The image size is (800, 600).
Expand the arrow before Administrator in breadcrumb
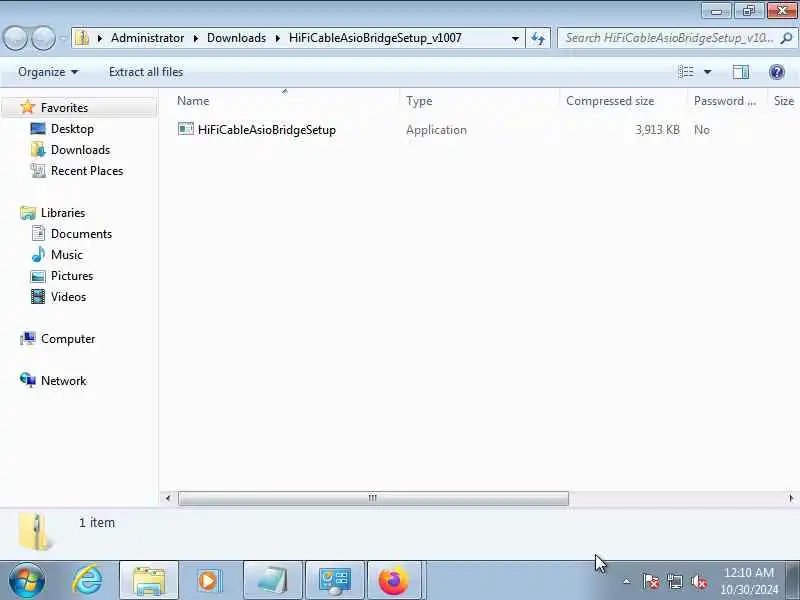point(100,38)
